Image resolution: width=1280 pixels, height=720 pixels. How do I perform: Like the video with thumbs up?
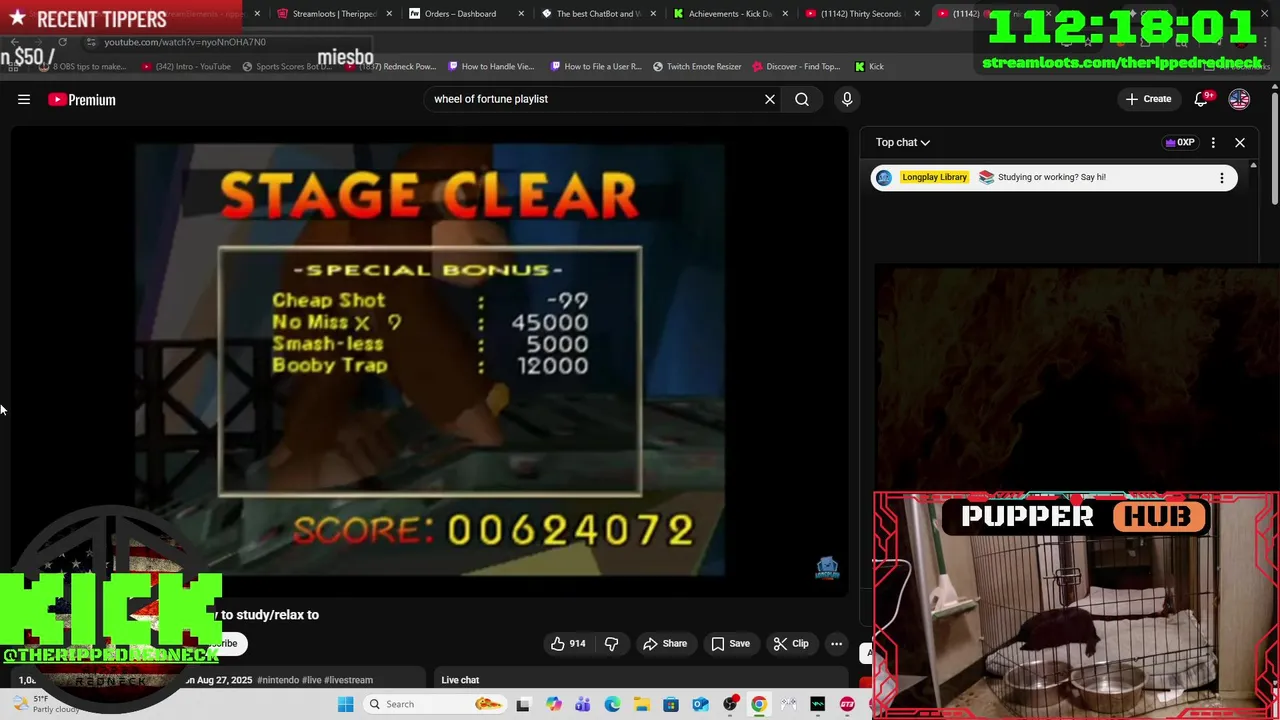pos(567,644)
